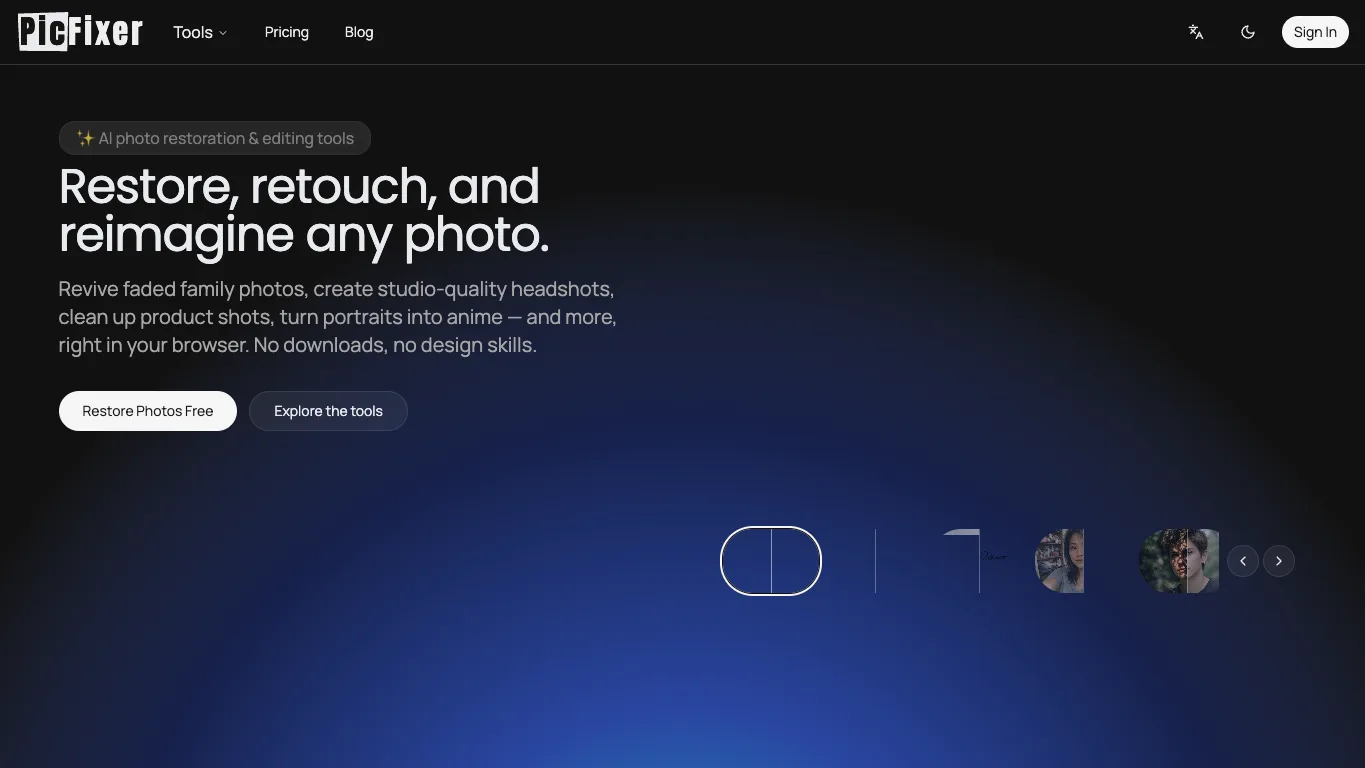Go to the PicFixer logo homepage
This screenshot has height=768, width=1365.
tap(81, 32)
